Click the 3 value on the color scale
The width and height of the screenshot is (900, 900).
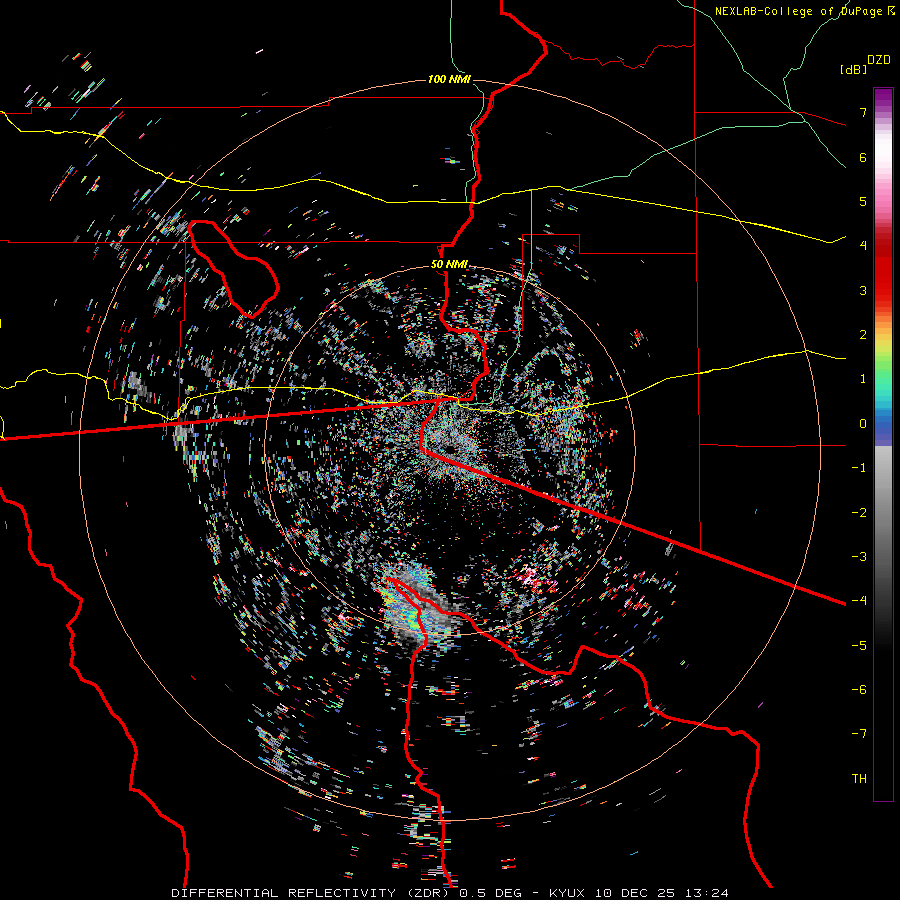(x=863, y=290)
